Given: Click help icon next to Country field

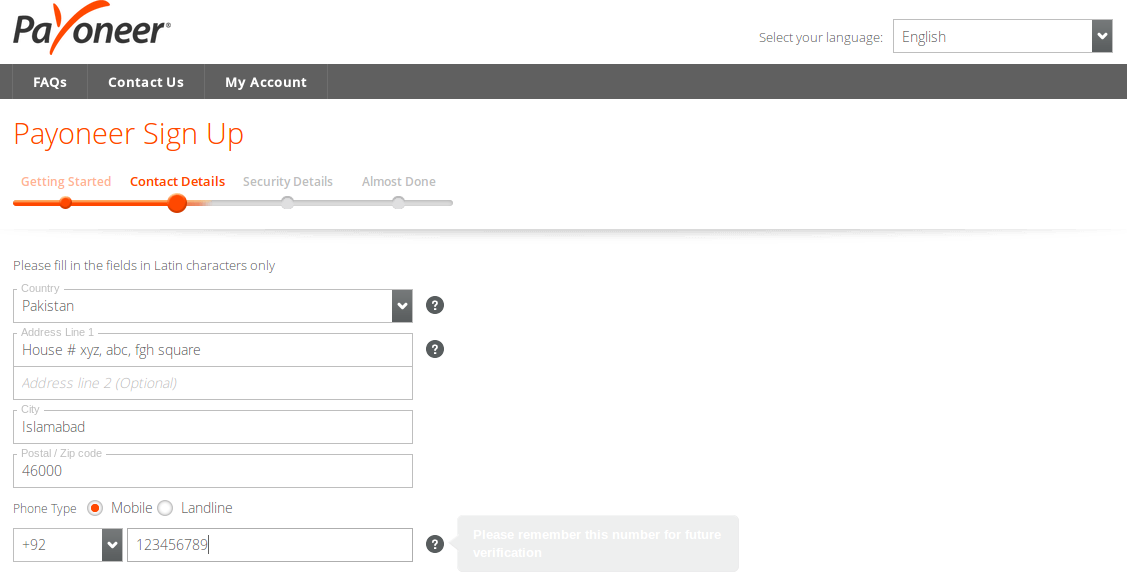Looking at the screenshot, I should coord(435,305).
